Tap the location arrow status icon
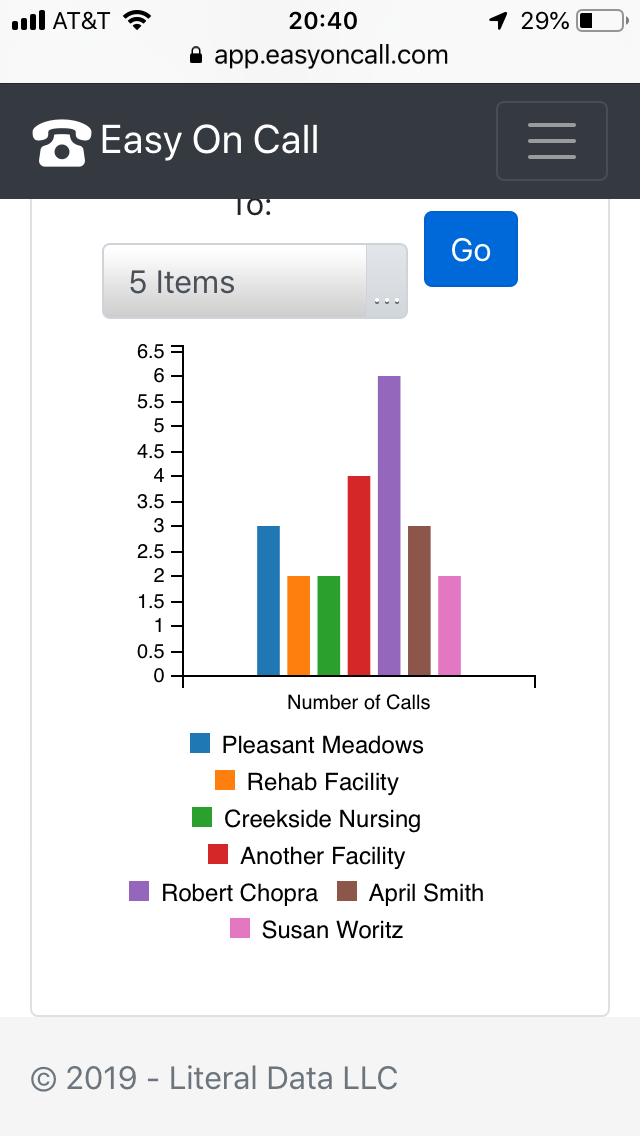The image size is (640, 1136). tap(497, 21)
